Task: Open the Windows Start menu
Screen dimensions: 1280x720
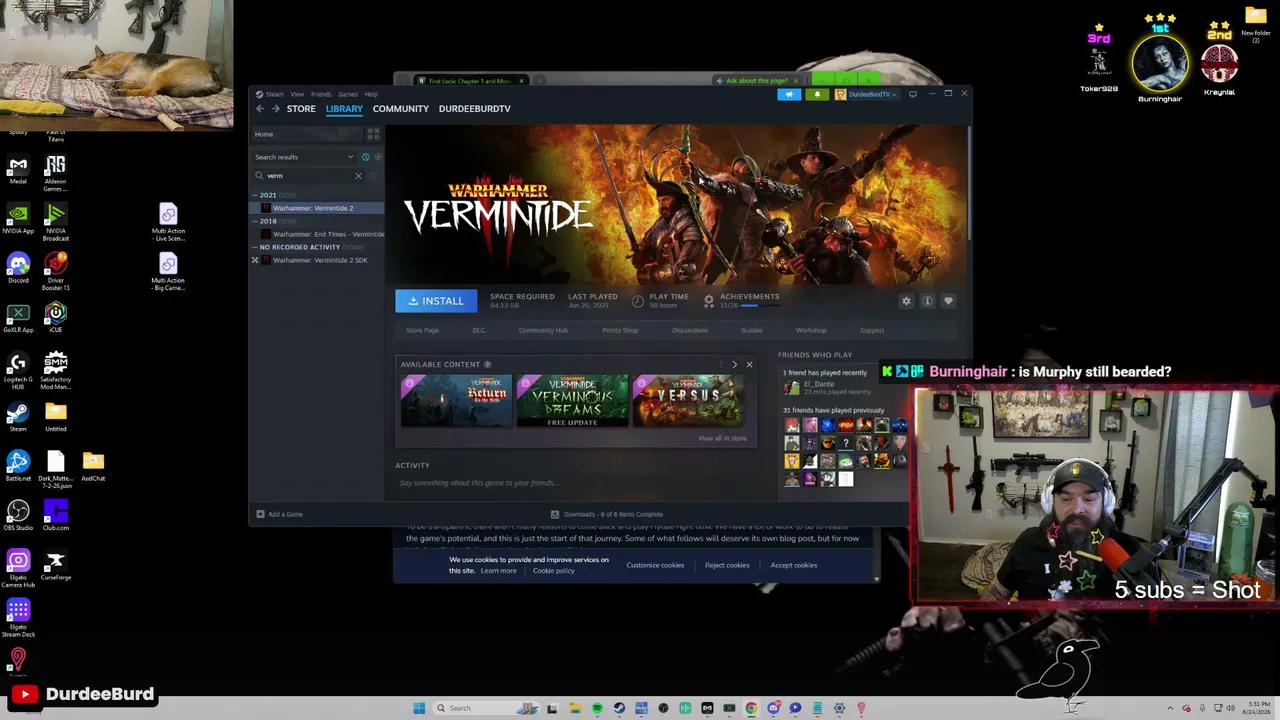Action: click(419, 708)
